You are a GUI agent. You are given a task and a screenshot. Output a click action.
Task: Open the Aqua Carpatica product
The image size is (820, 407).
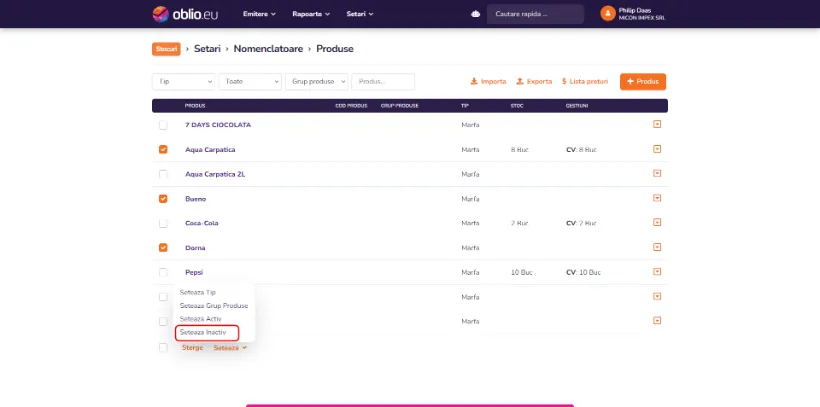click(210, 150)
